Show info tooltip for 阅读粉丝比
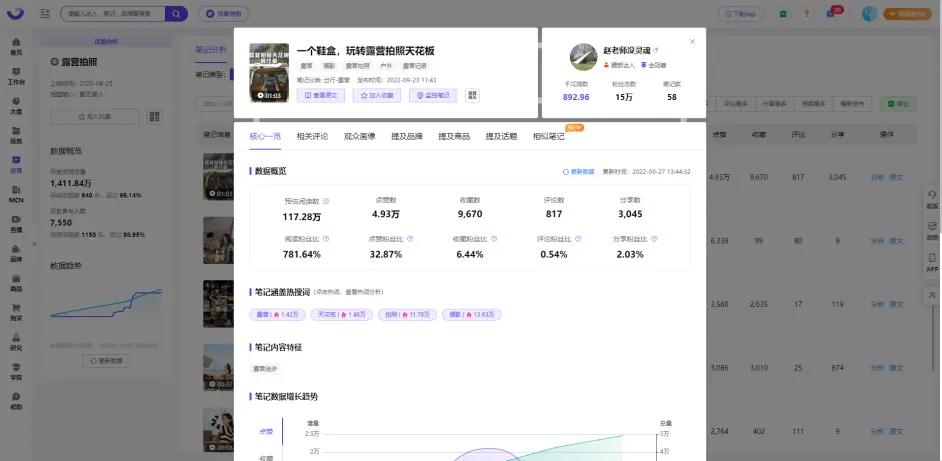Viewport: 942px width, 461px height. click(326, 239)
